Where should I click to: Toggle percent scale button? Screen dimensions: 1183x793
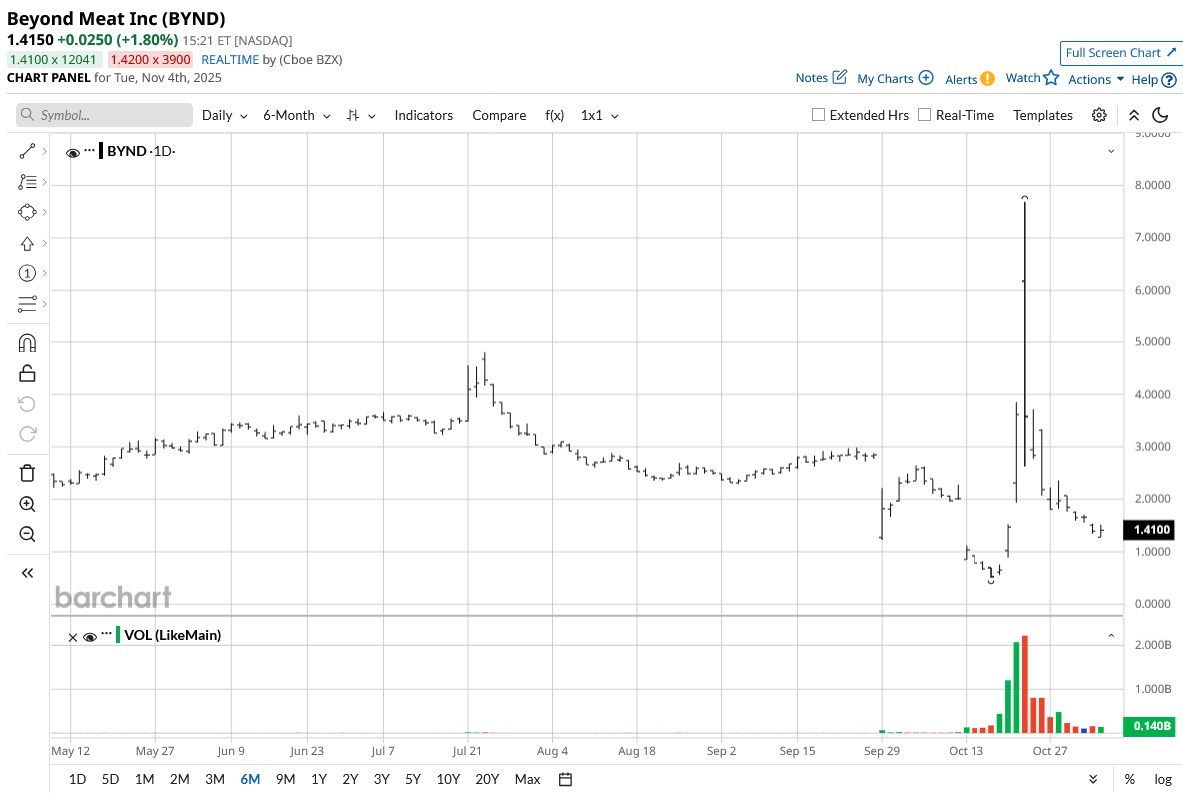pos(1129,779)
